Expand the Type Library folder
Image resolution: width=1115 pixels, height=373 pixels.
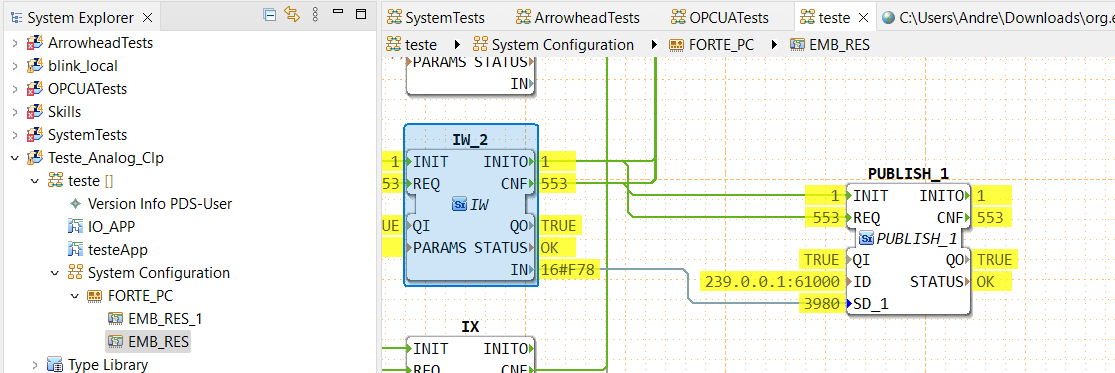point(35,365)
